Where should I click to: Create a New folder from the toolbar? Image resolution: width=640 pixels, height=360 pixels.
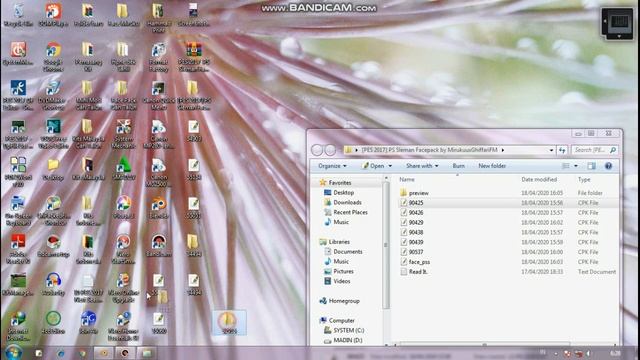[492, 166]
